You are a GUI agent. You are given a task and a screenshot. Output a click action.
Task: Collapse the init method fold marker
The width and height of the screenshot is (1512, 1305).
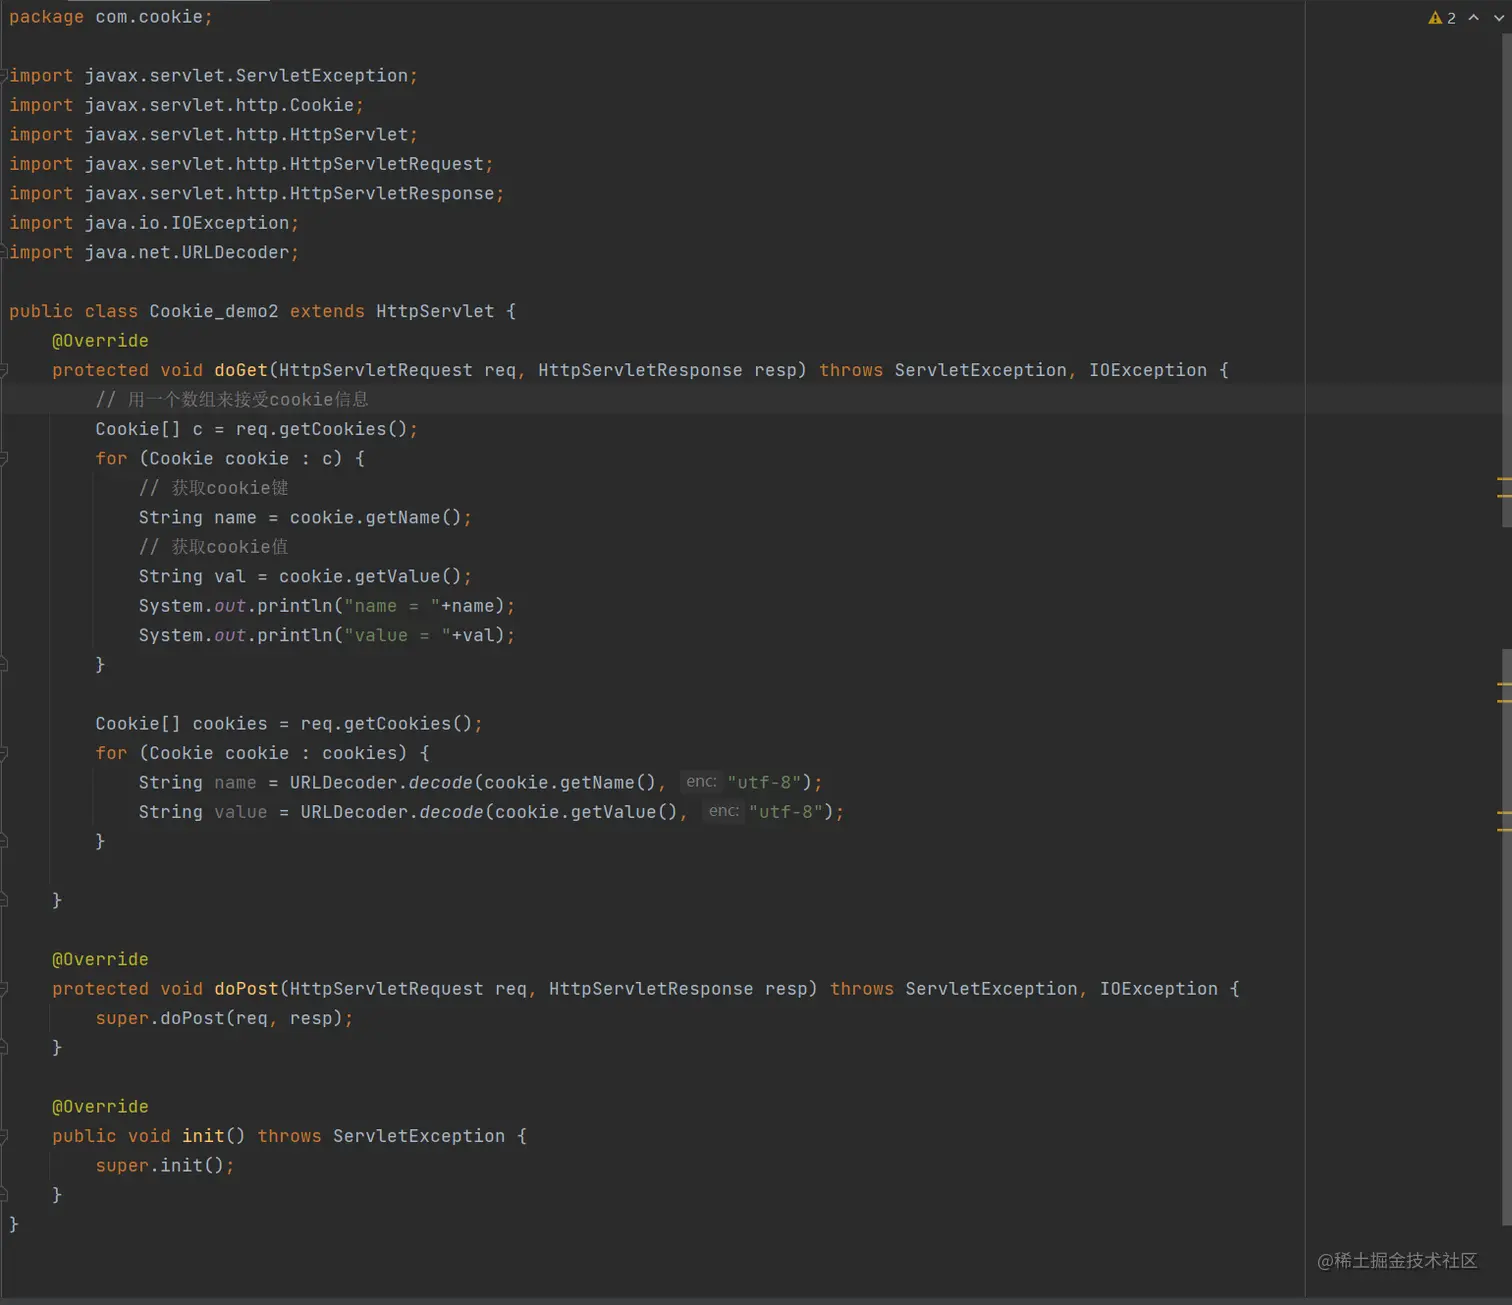click(4, 1136)
